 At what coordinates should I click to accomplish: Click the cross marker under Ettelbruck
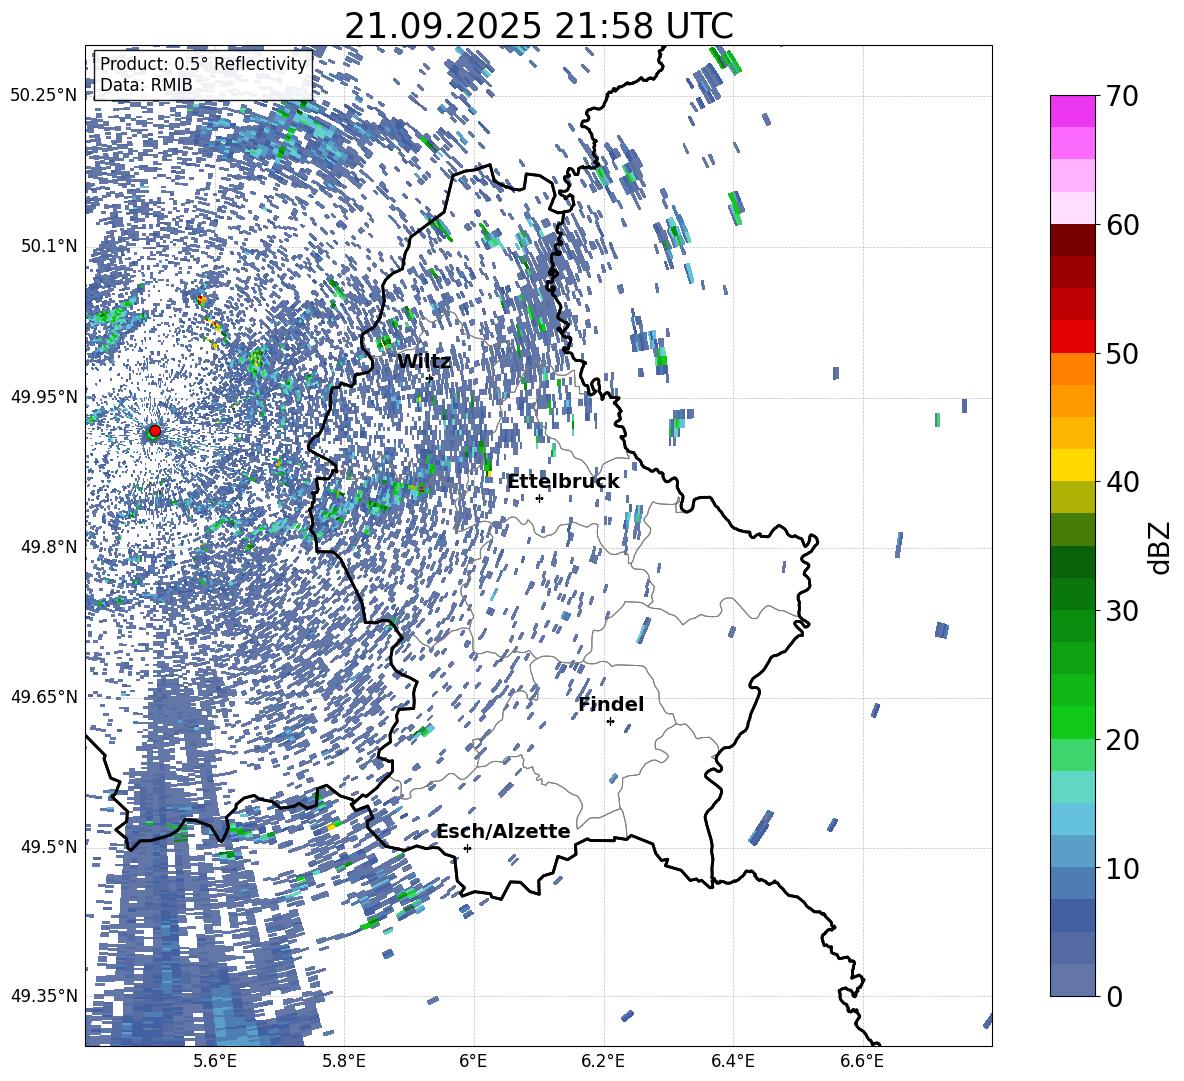539,498
